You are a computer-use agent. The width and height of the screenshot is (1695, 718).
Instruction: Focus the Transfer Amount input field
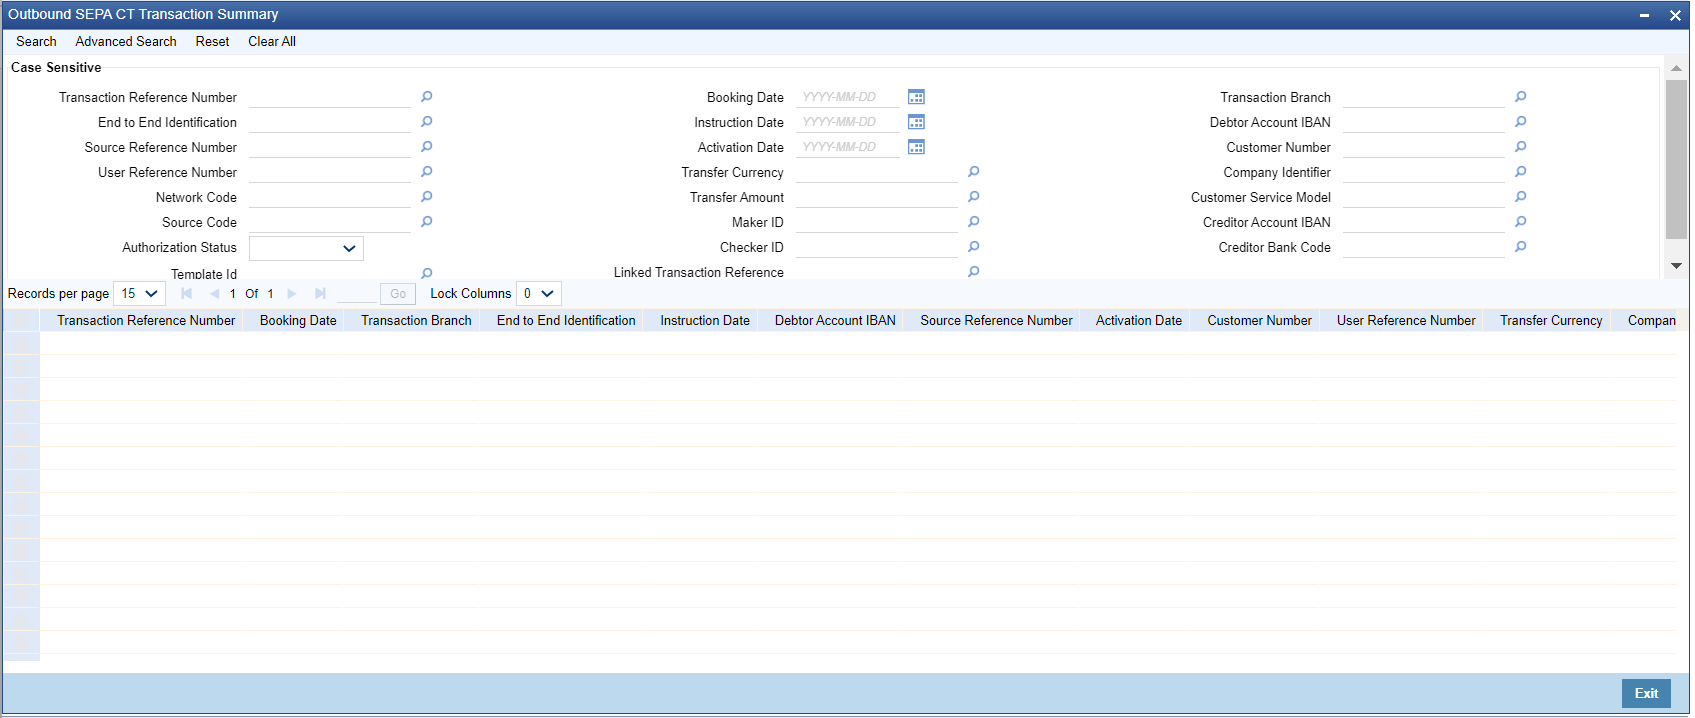tap(877, 197)
